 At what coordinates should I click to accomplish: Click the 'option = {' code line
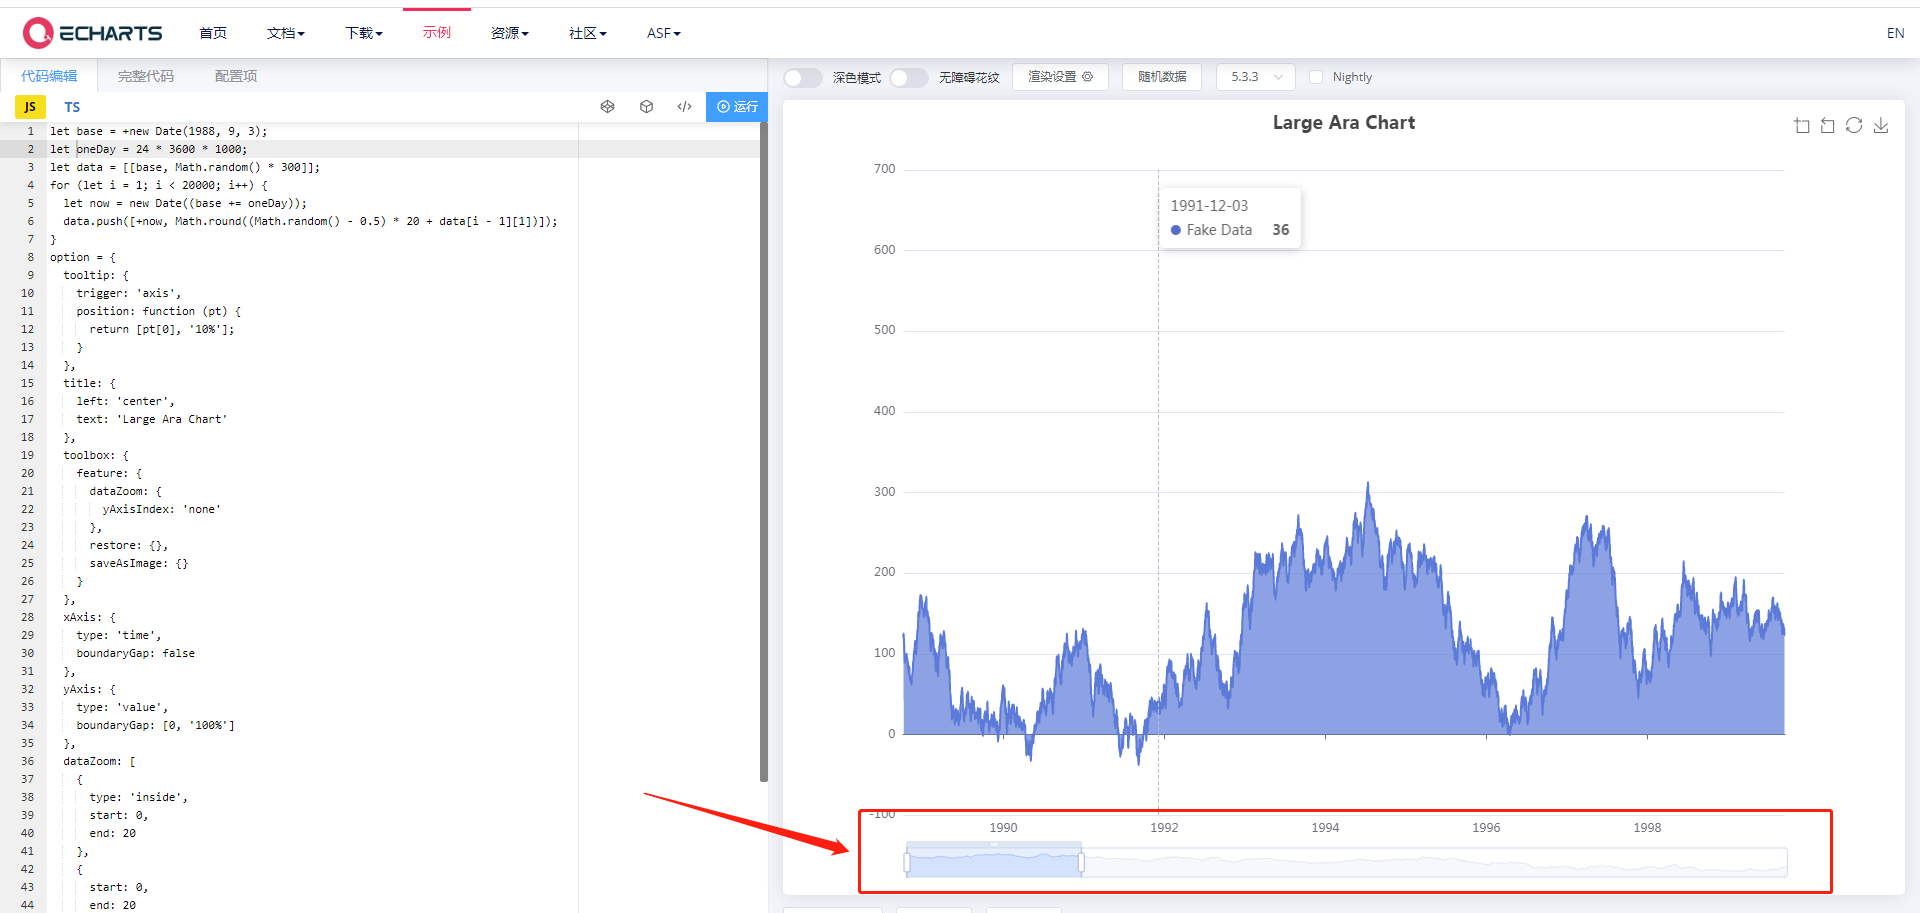pyautogui.click(x=83, y=257)
